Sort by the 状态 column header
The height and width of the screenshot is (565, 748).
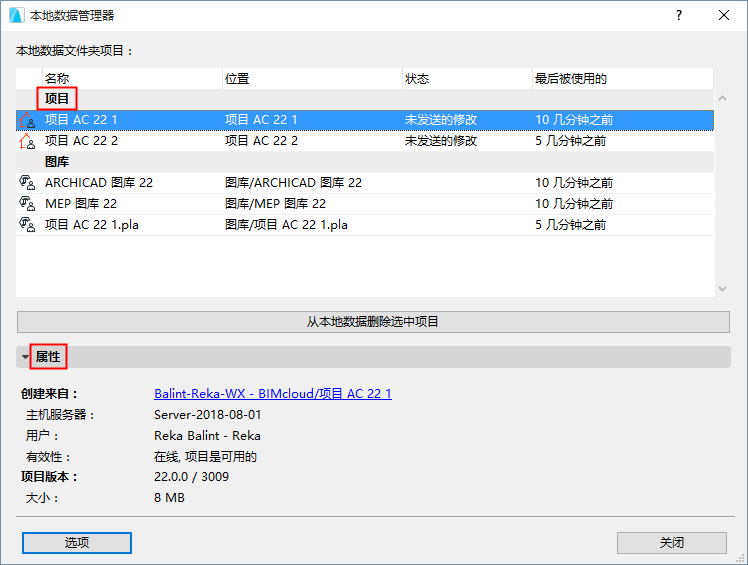[x=468, y=78]
